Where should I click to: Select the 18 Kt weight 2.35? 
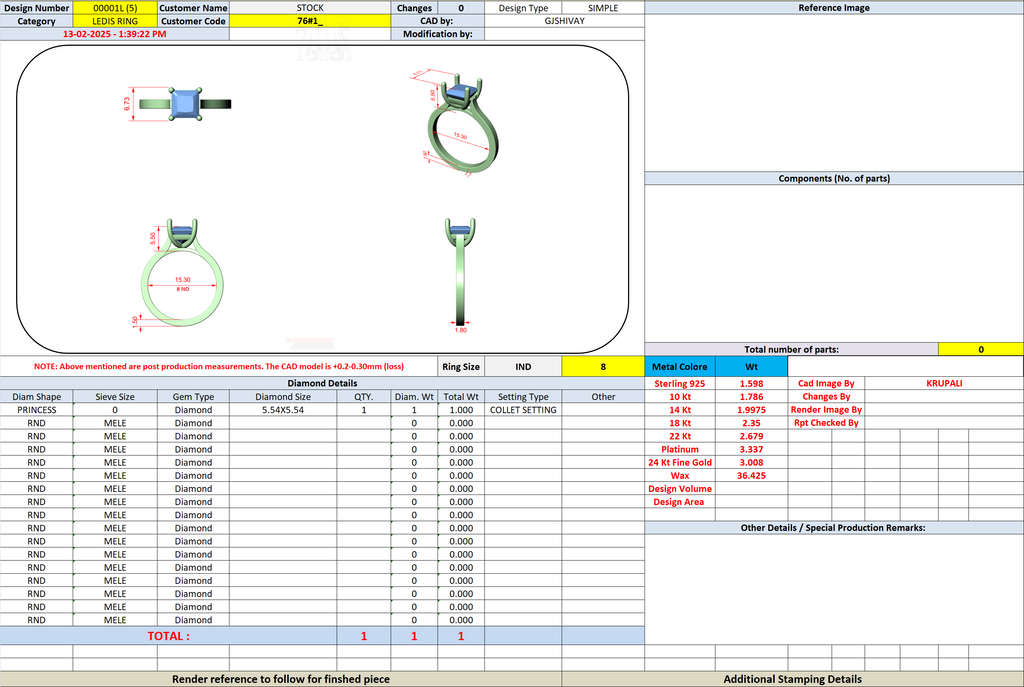coord(752,423)
